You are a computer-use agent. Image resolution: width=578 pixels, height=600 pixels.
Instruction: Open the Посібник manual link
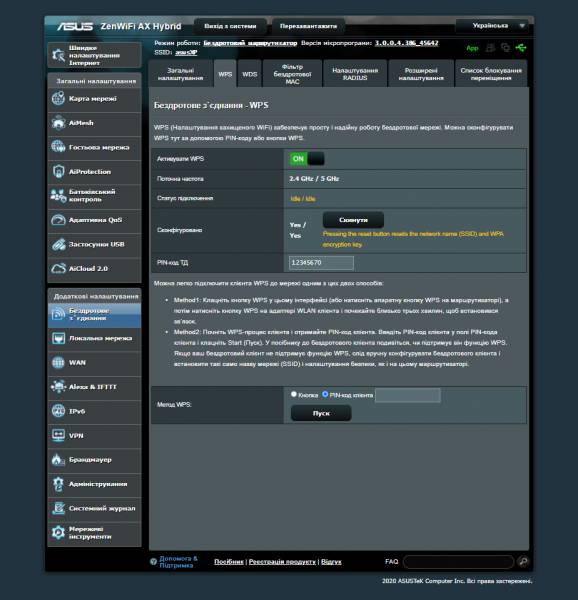tap(229, 561)
